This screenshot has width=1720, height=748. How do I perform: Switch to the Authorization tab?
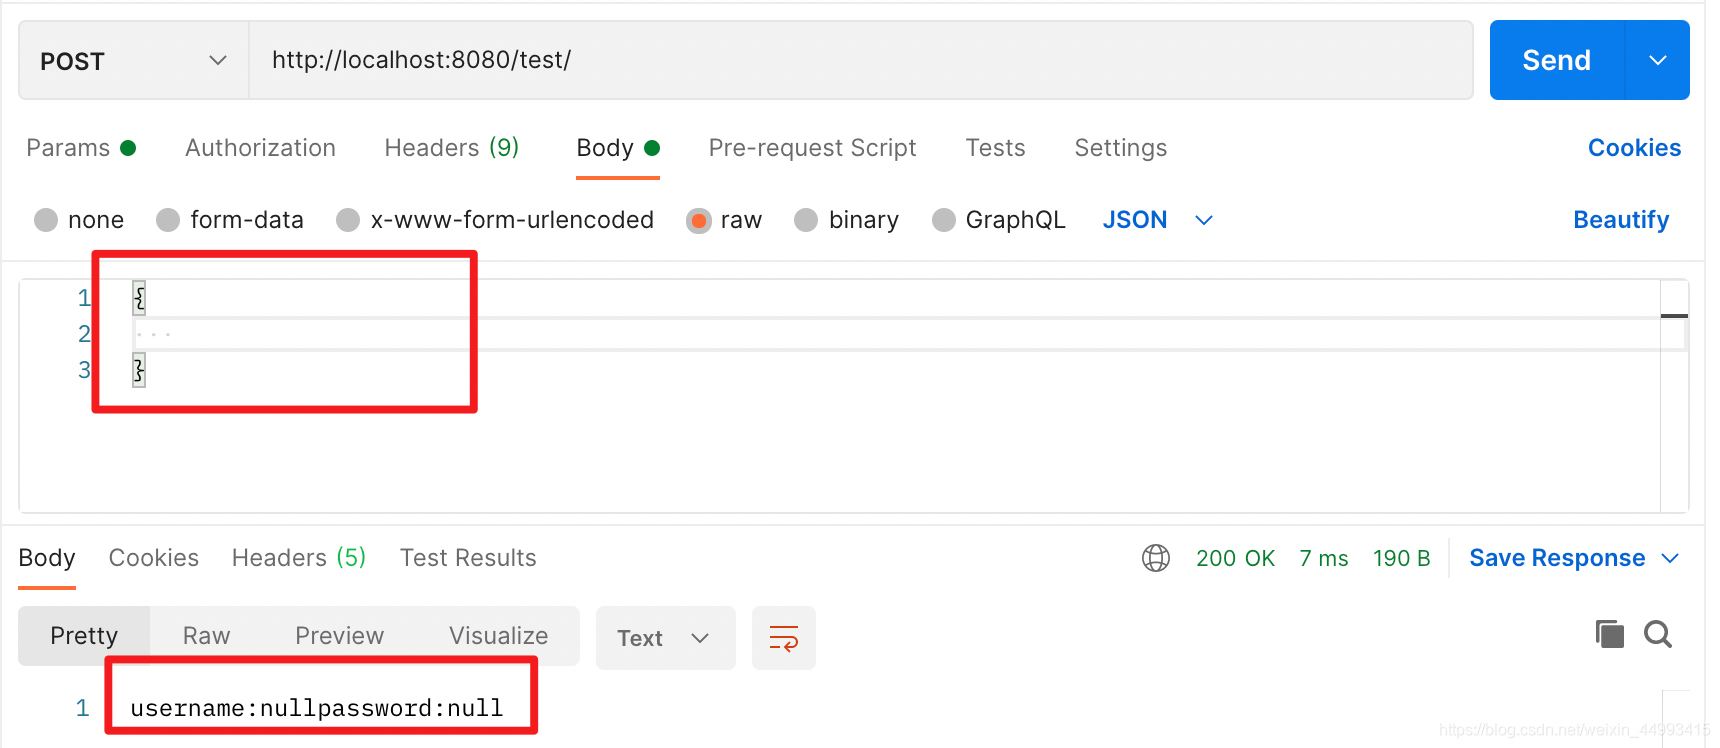click(260, 148)
